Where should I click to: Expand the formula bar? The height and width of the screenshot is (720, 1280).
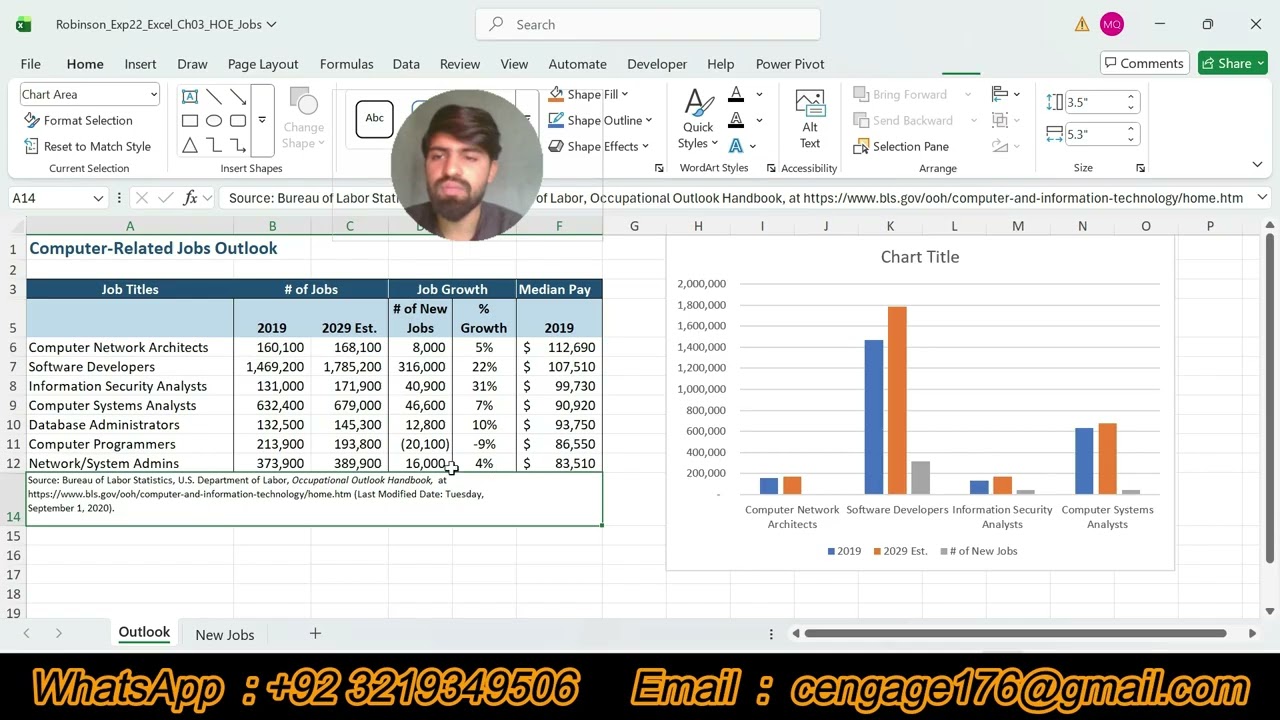point(1262,198)
